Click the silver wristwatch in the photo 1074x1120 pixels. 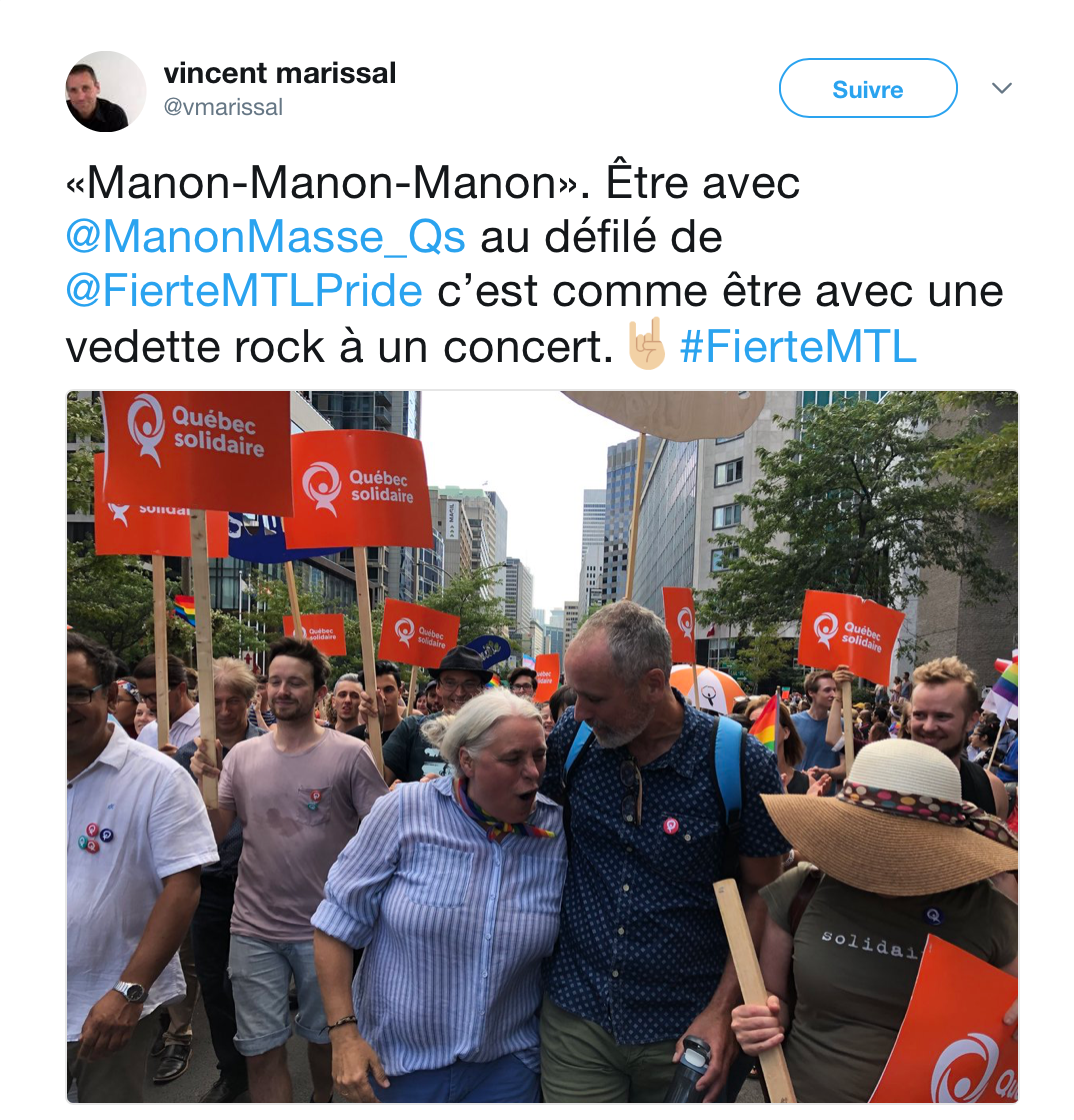click(x=131, y=991)
